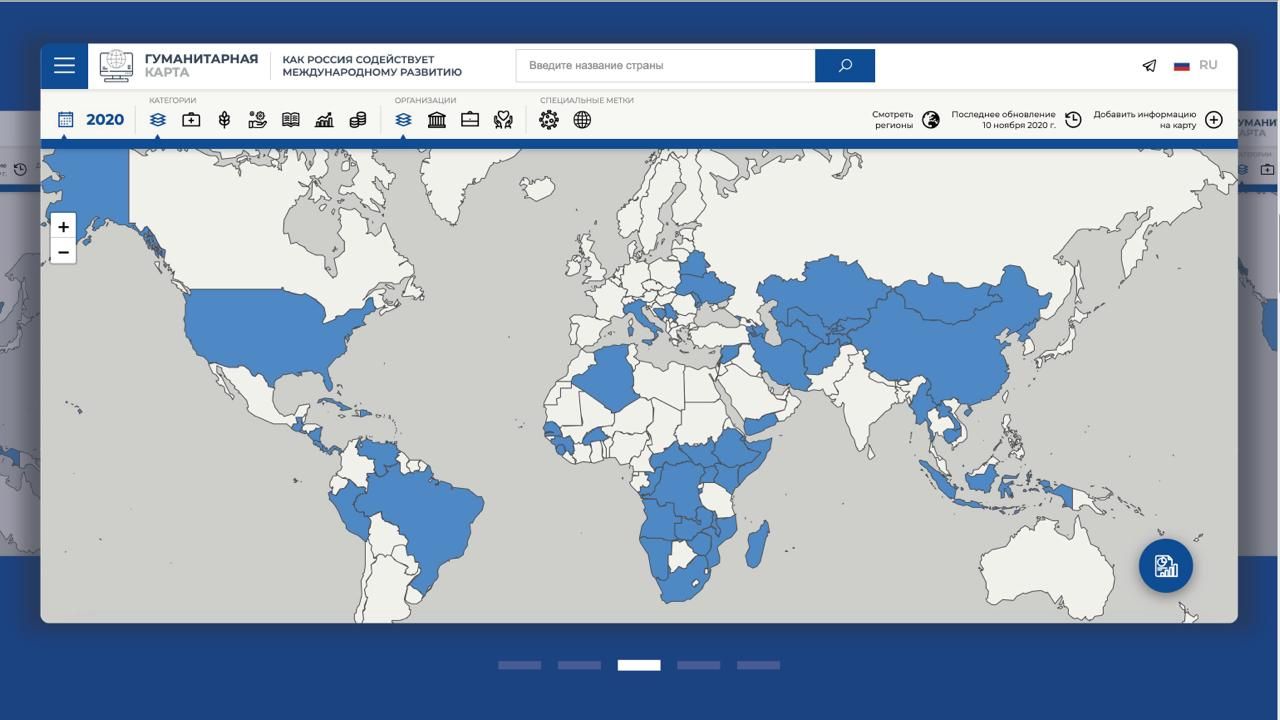
Task: Click the КАТЕГОРИИ label
Action: pyautogui.click(x=173, y=100)
